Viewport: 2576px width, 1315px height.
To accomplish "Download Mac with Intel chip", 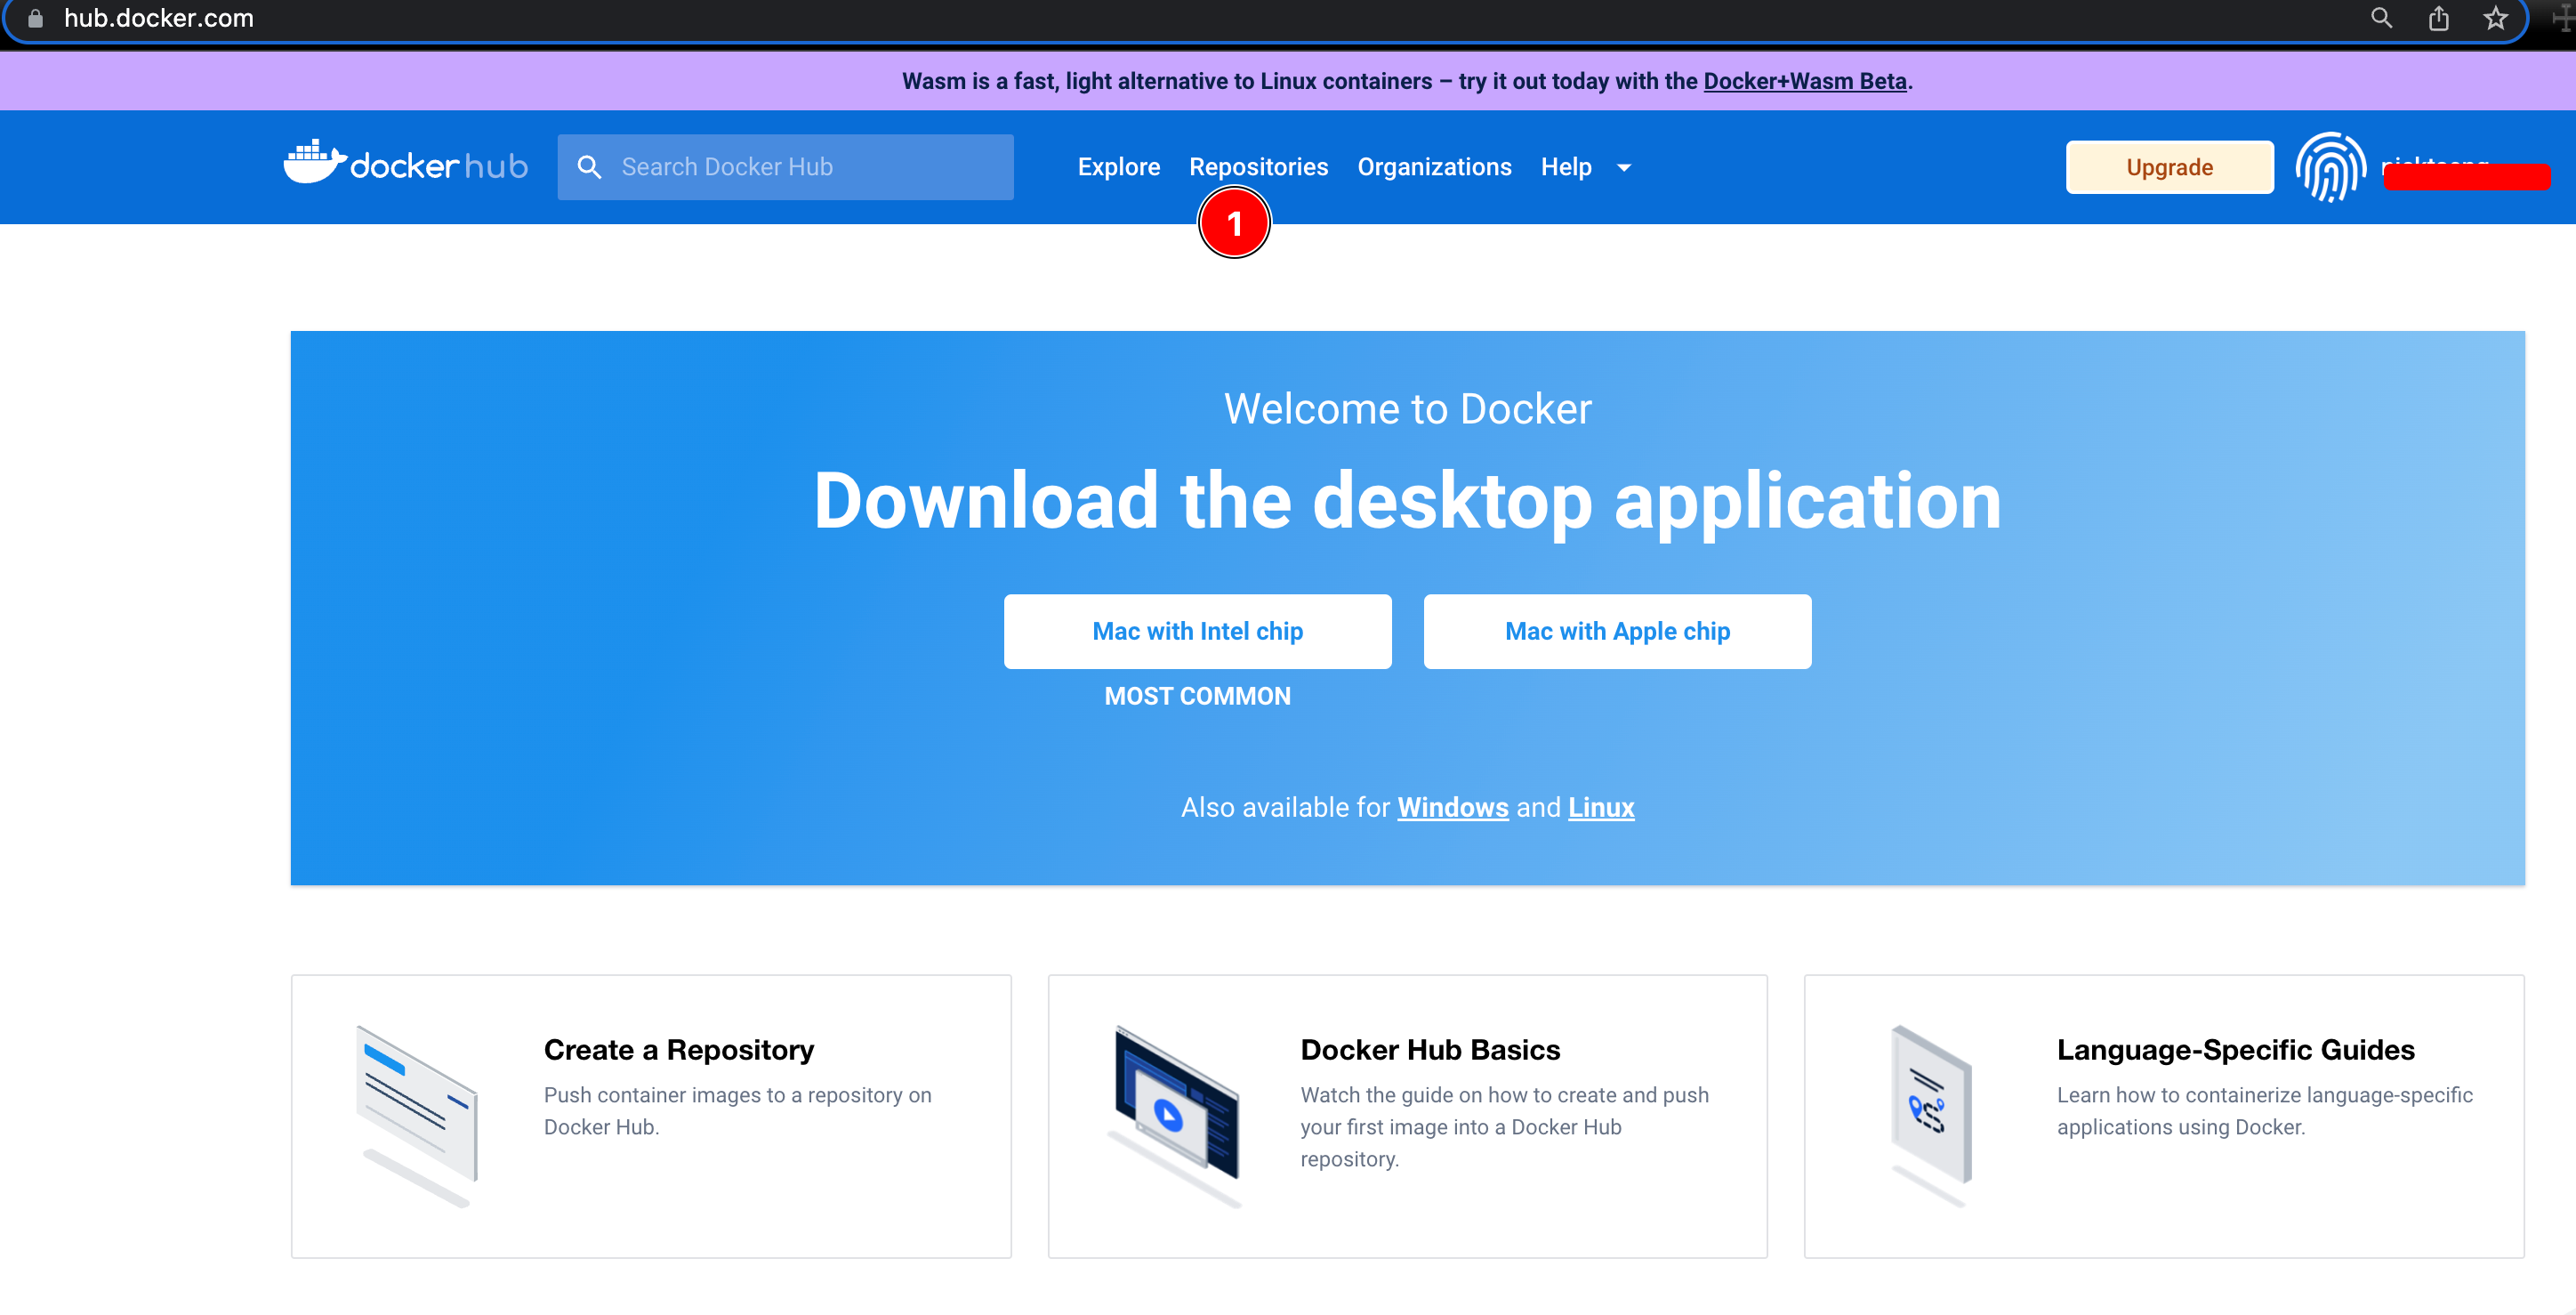I will (1197, 631).
